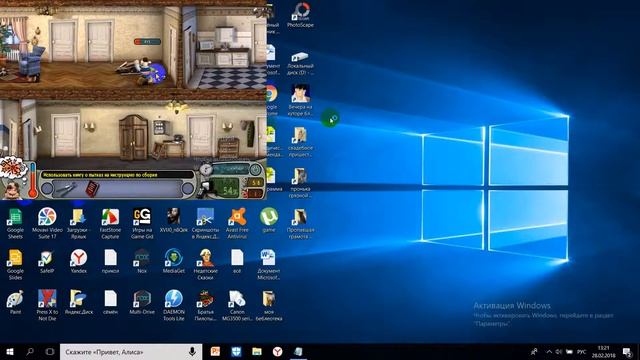Open the Вечера на хуторе shortcut
The width and height of the screenshot is (640, 360).
[x=300, y=100]
